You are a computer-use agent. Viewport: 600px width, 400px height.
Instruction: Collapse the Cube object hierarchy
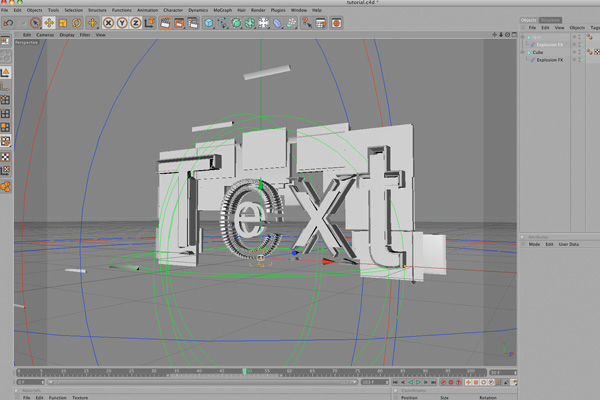click(523, 52)
